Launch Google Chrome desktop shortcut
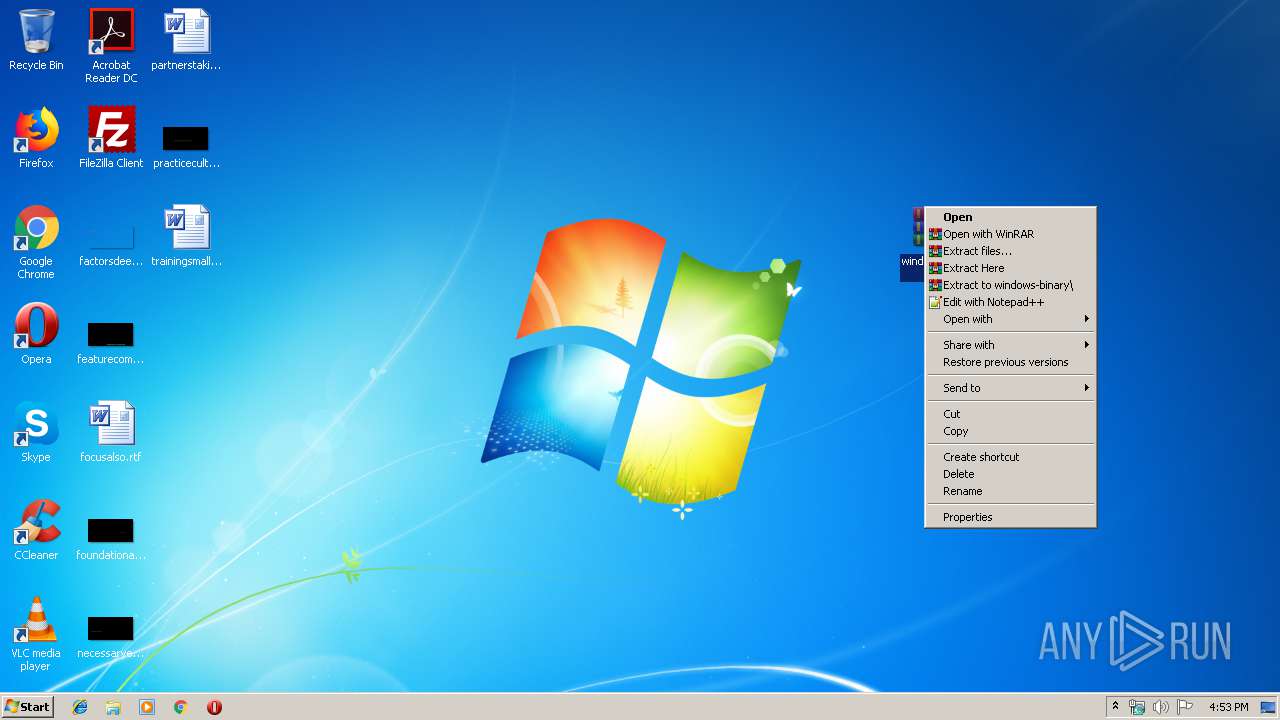Screen dimensions: 1280x720 point(36,242)
